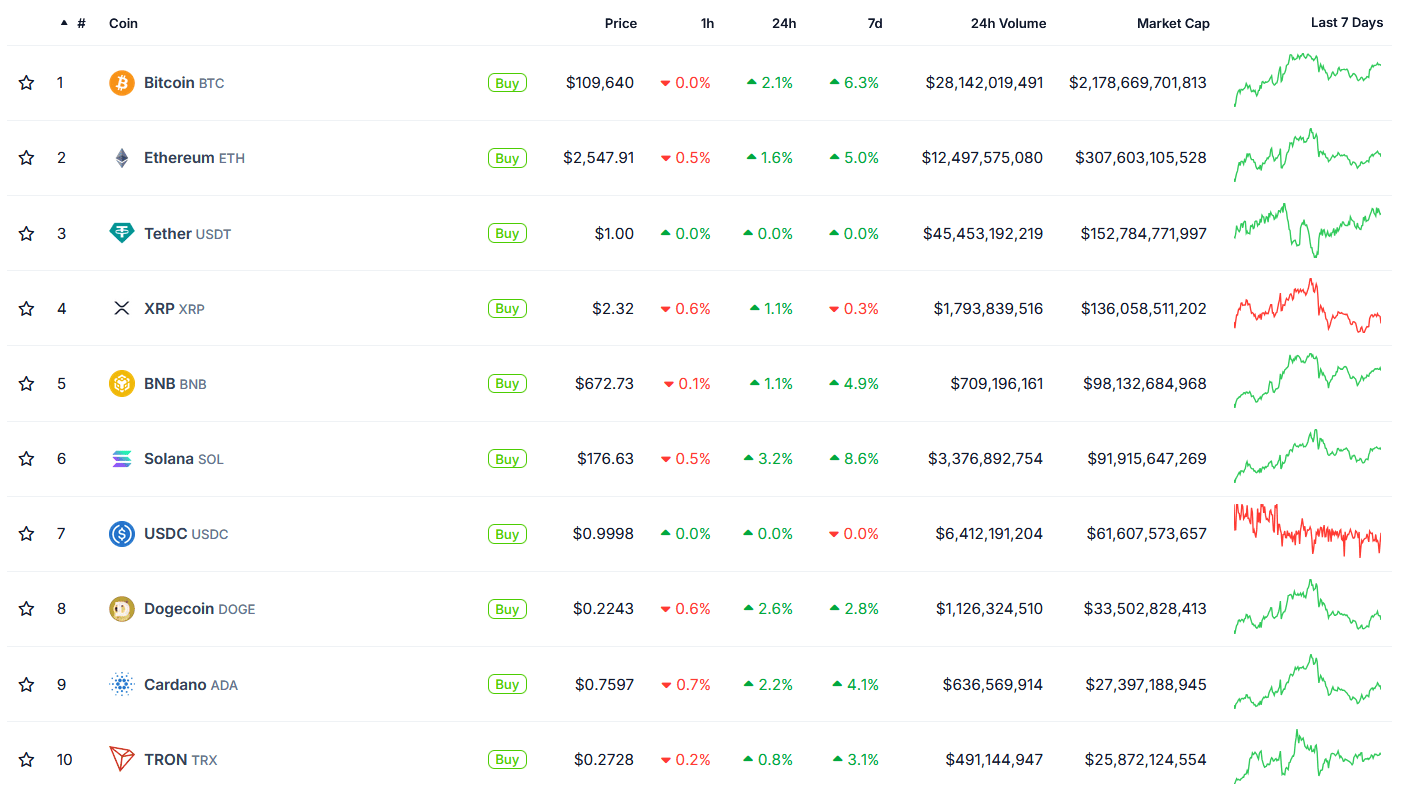
Task: Add XRP to watchlist via star
Action: (27, 308)
